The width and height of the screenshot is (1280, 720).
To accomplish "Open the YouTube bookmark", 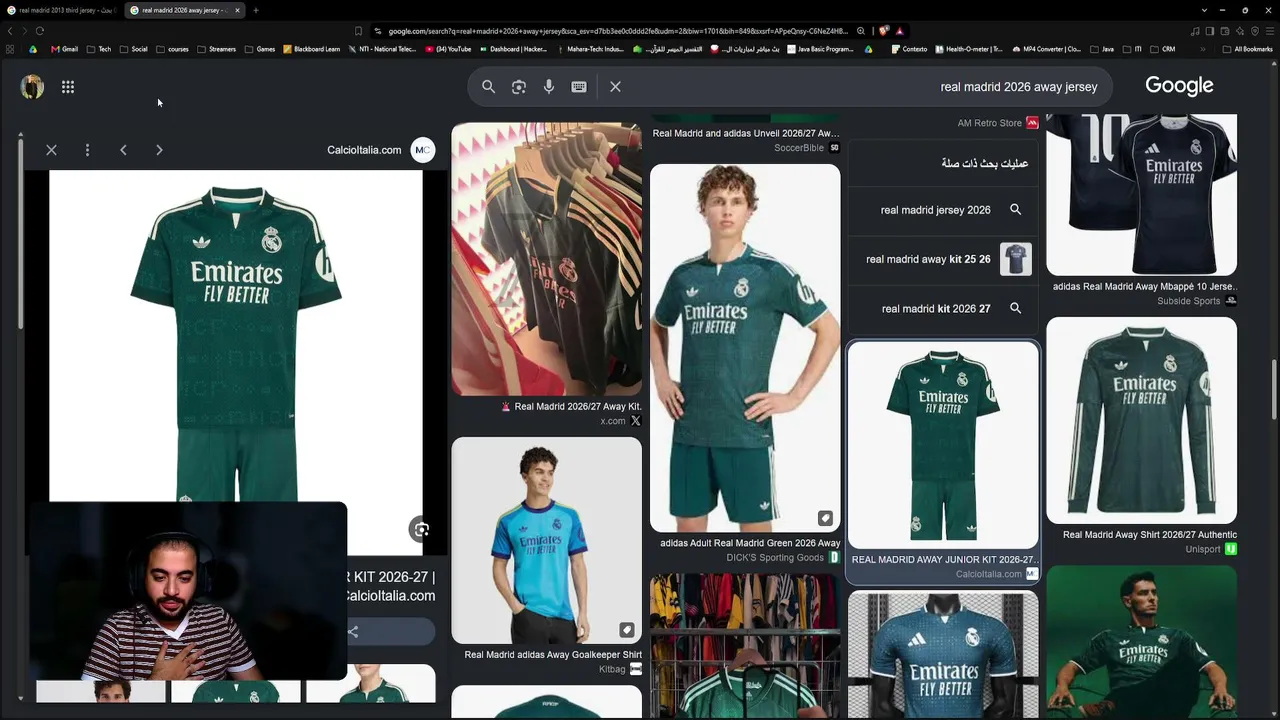I will (448, 49).
